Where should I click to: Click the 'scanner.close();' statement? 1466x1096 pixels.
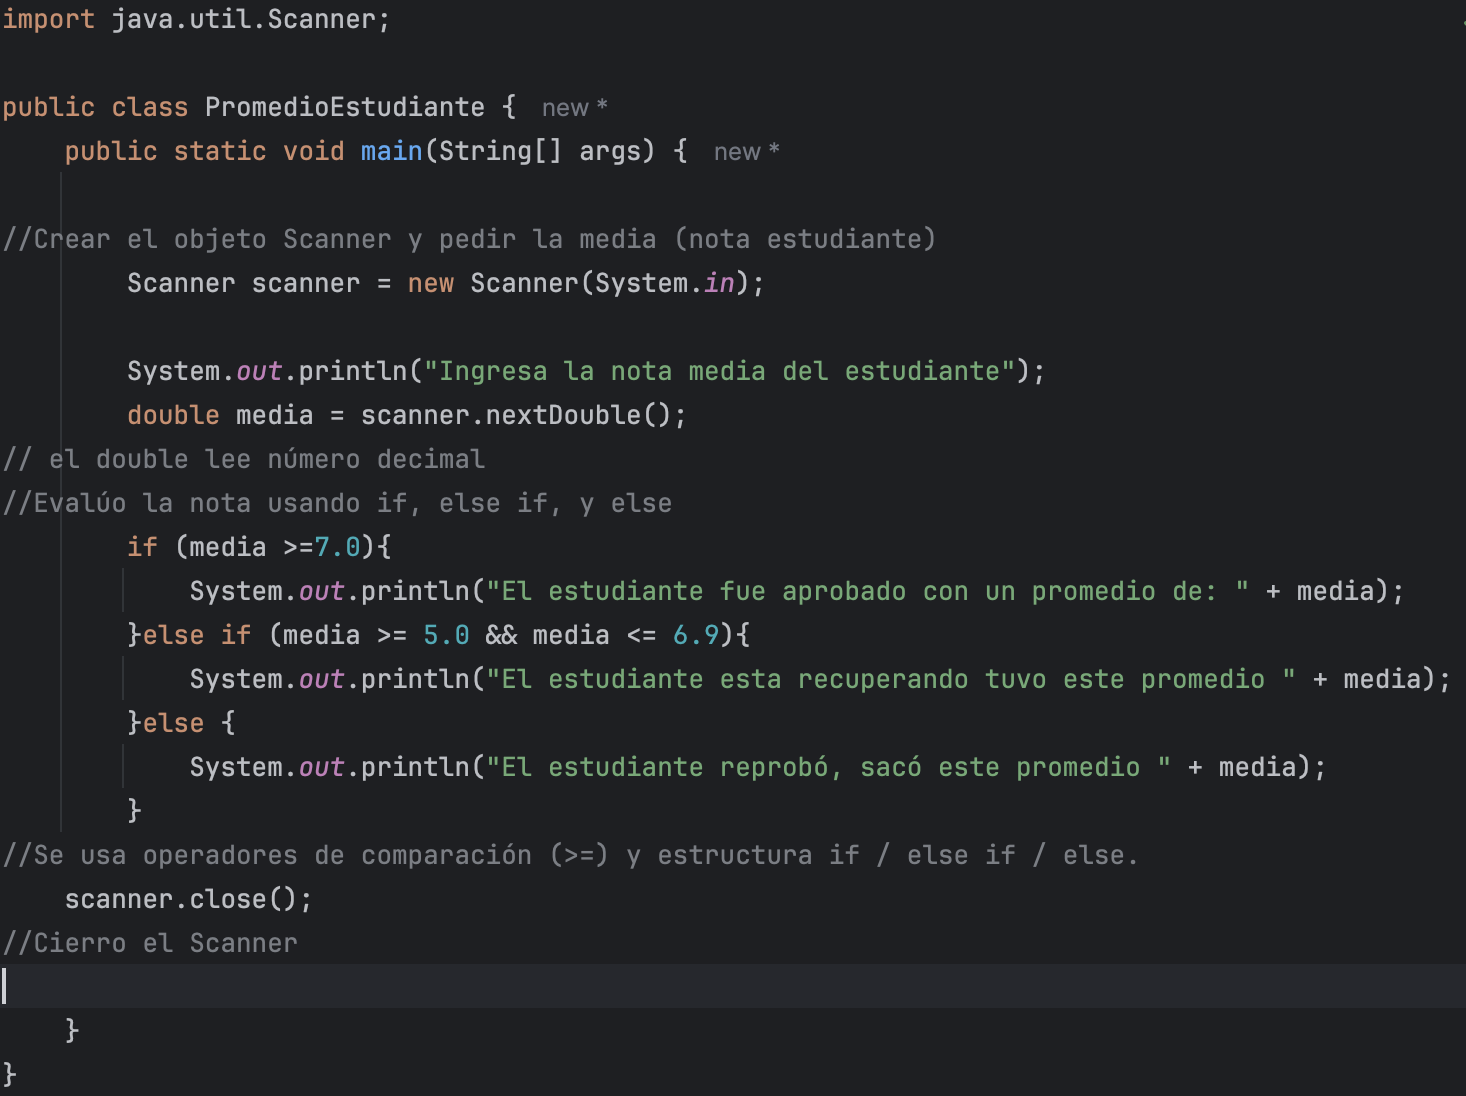pyautogui.click(x=189, y=899)
